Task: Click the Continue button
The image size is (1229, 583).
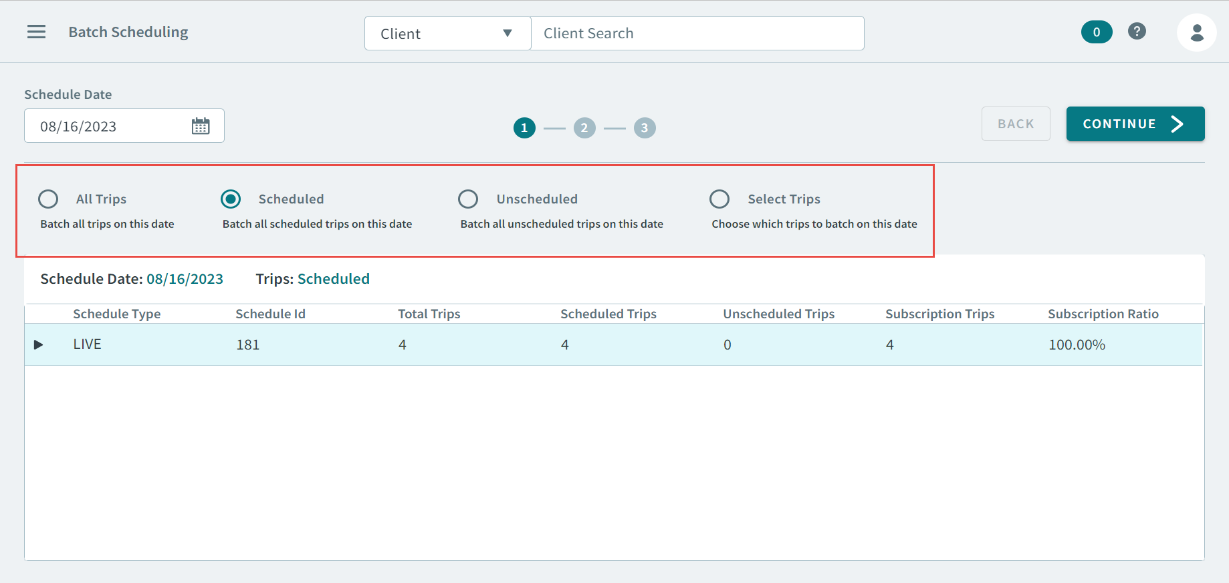Action: click(x=1134, y=124)
